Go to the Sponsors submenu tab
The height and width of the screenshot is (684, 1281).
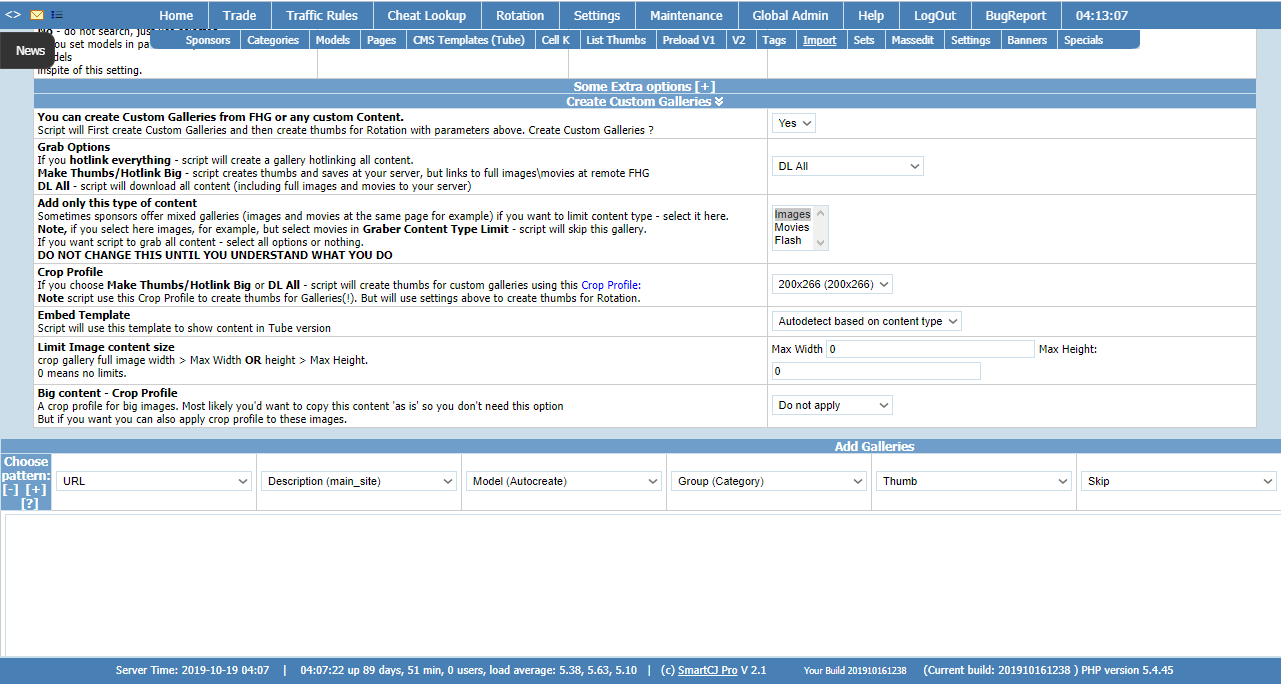pos(208,40)
